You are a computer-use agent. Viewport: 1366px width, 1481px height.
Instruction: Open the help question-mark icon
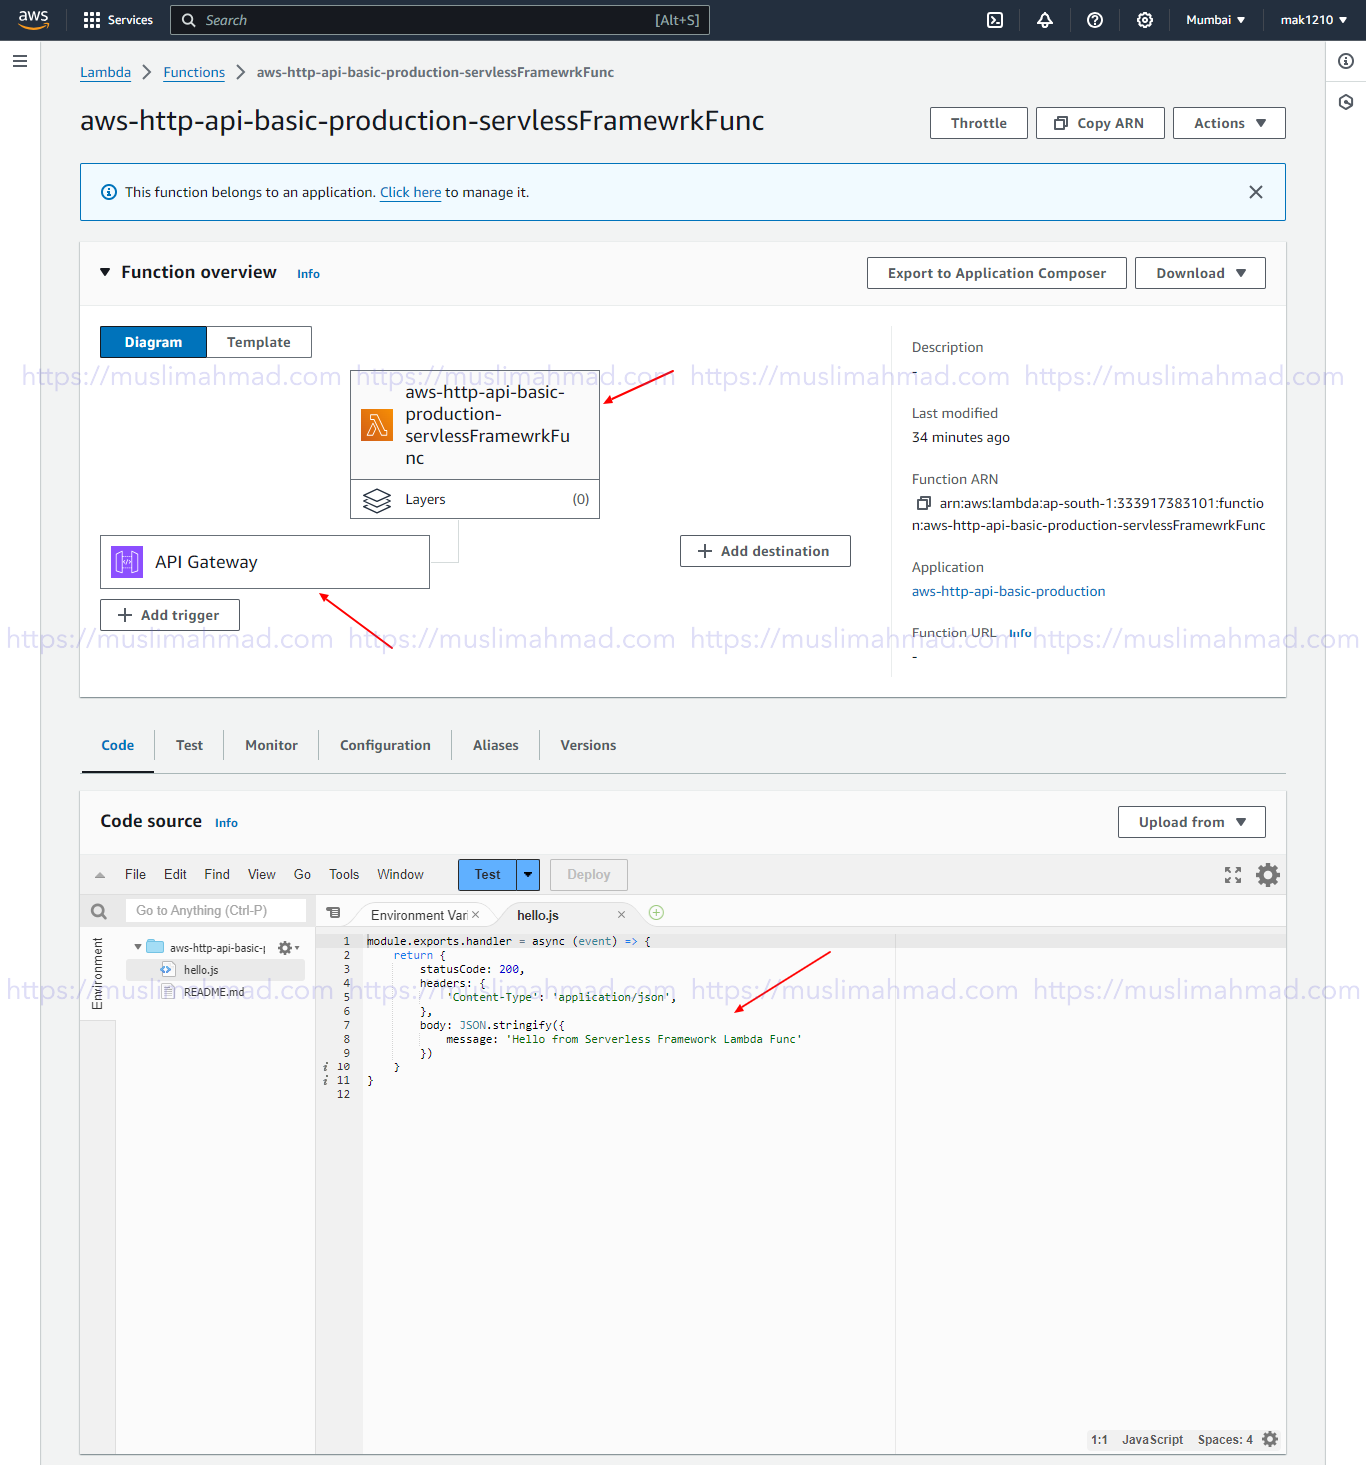(1095, 20)
